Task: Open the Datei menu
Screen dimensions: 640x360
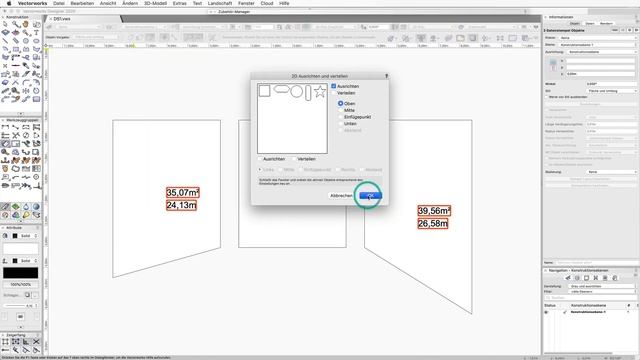Action: (59, 3)
